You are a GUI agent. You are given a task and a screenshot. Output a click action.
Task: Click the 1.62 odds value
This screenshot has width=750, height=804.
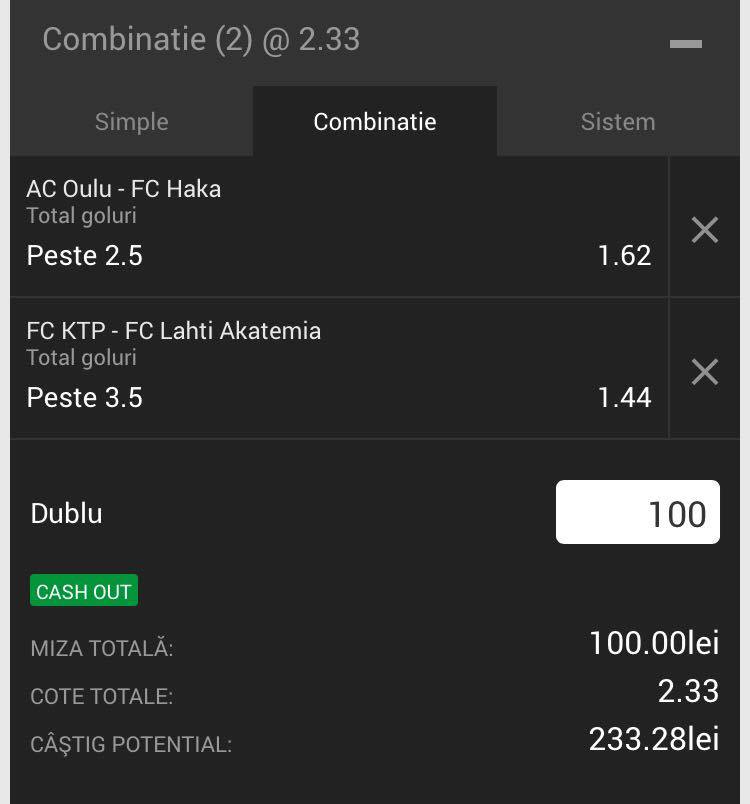[625, 255]
